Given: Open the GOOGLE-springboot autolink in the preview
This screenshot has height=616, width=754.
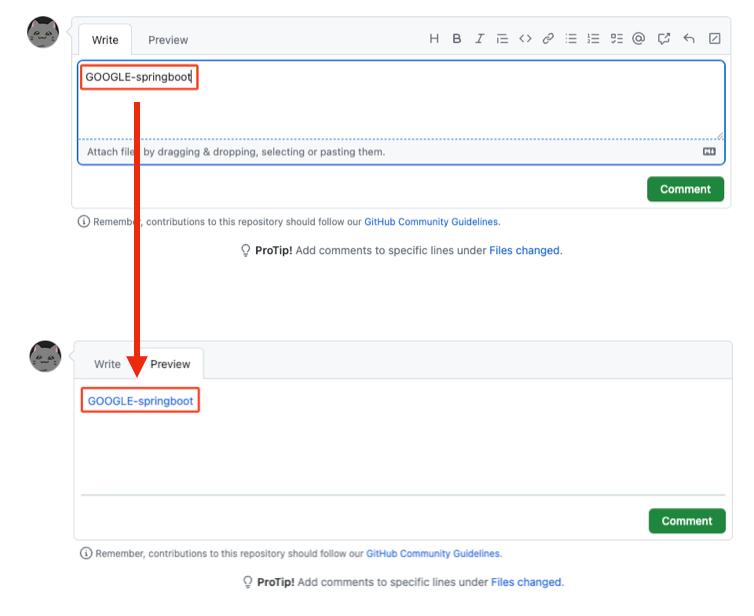Looking at the screenshot, I should (x=140, y=401).
